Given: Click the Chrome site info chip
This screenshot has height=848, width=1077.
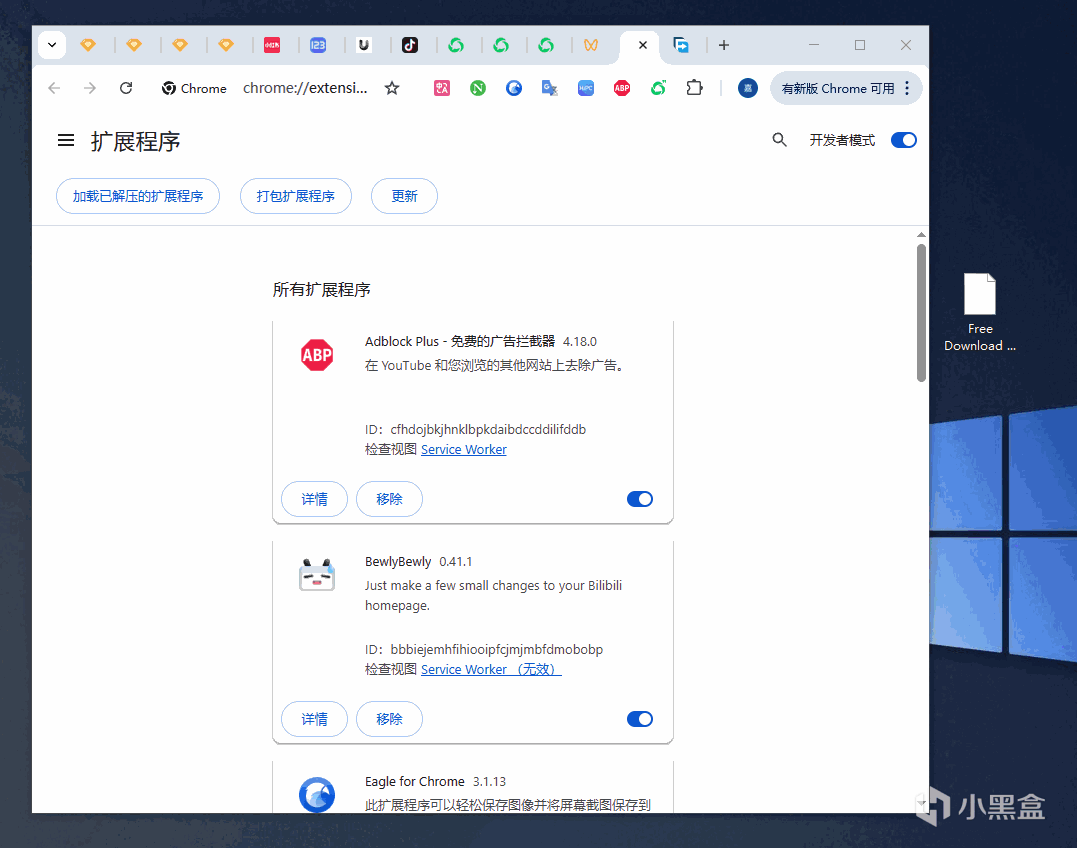Looking at the screenshot, I should [194, 89].
